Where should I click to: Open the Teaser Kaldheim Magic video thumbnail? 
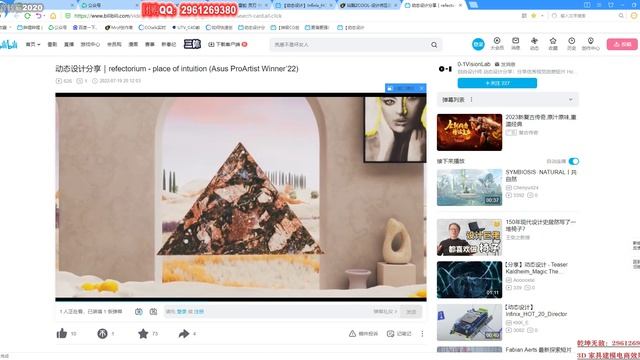coord(469,280)
